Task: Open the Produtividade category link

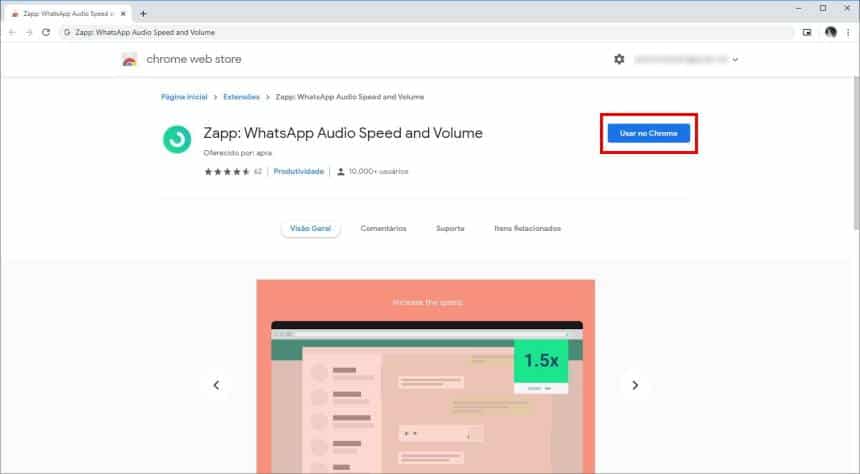Action: [299, 172]
